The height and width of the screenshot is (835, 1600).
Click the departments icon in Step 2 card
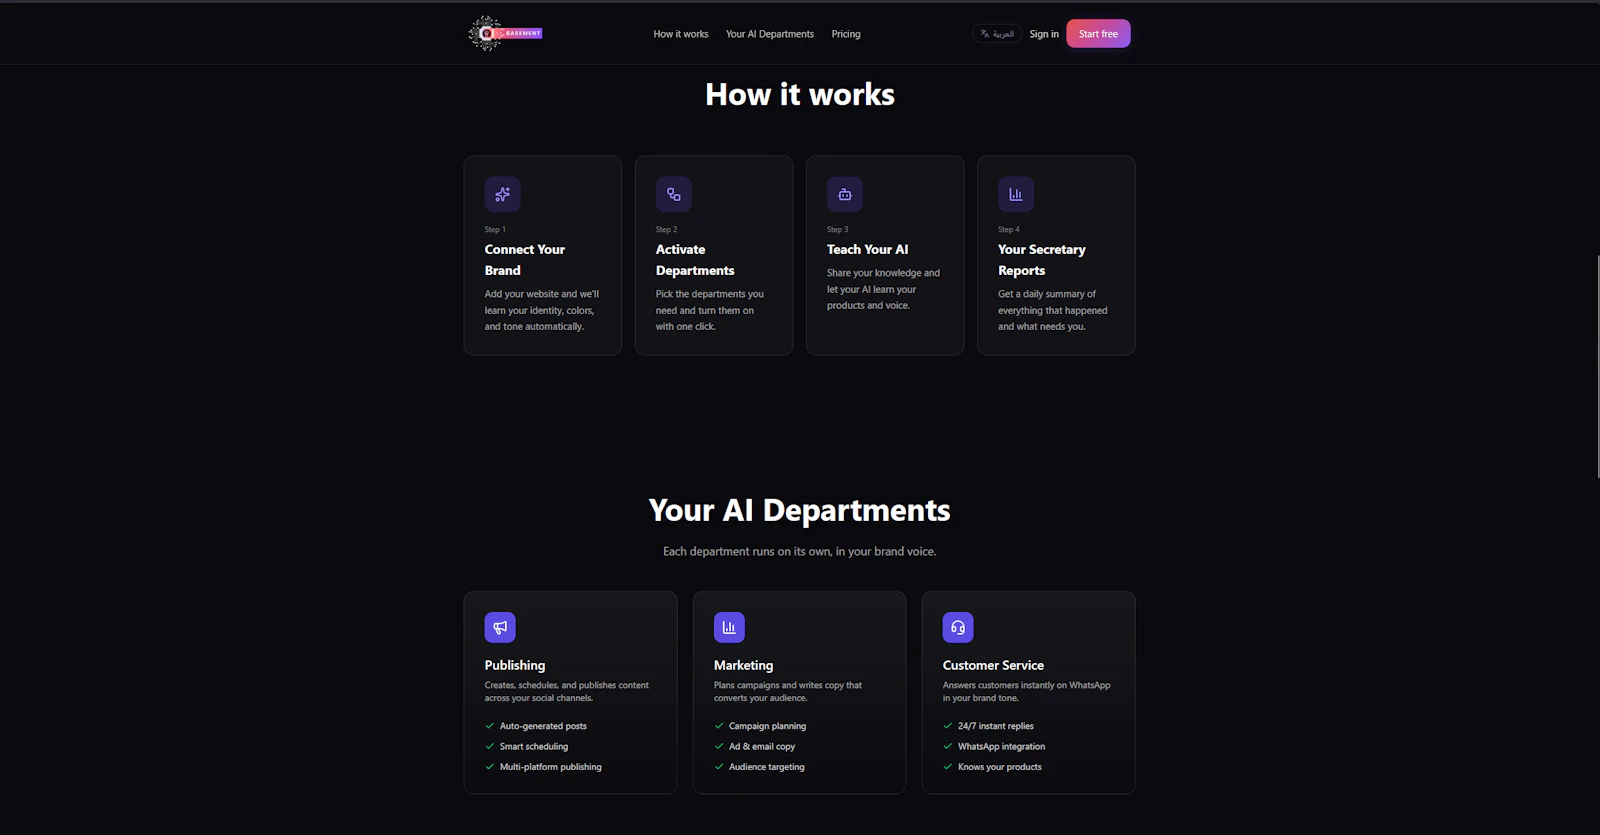673,194
